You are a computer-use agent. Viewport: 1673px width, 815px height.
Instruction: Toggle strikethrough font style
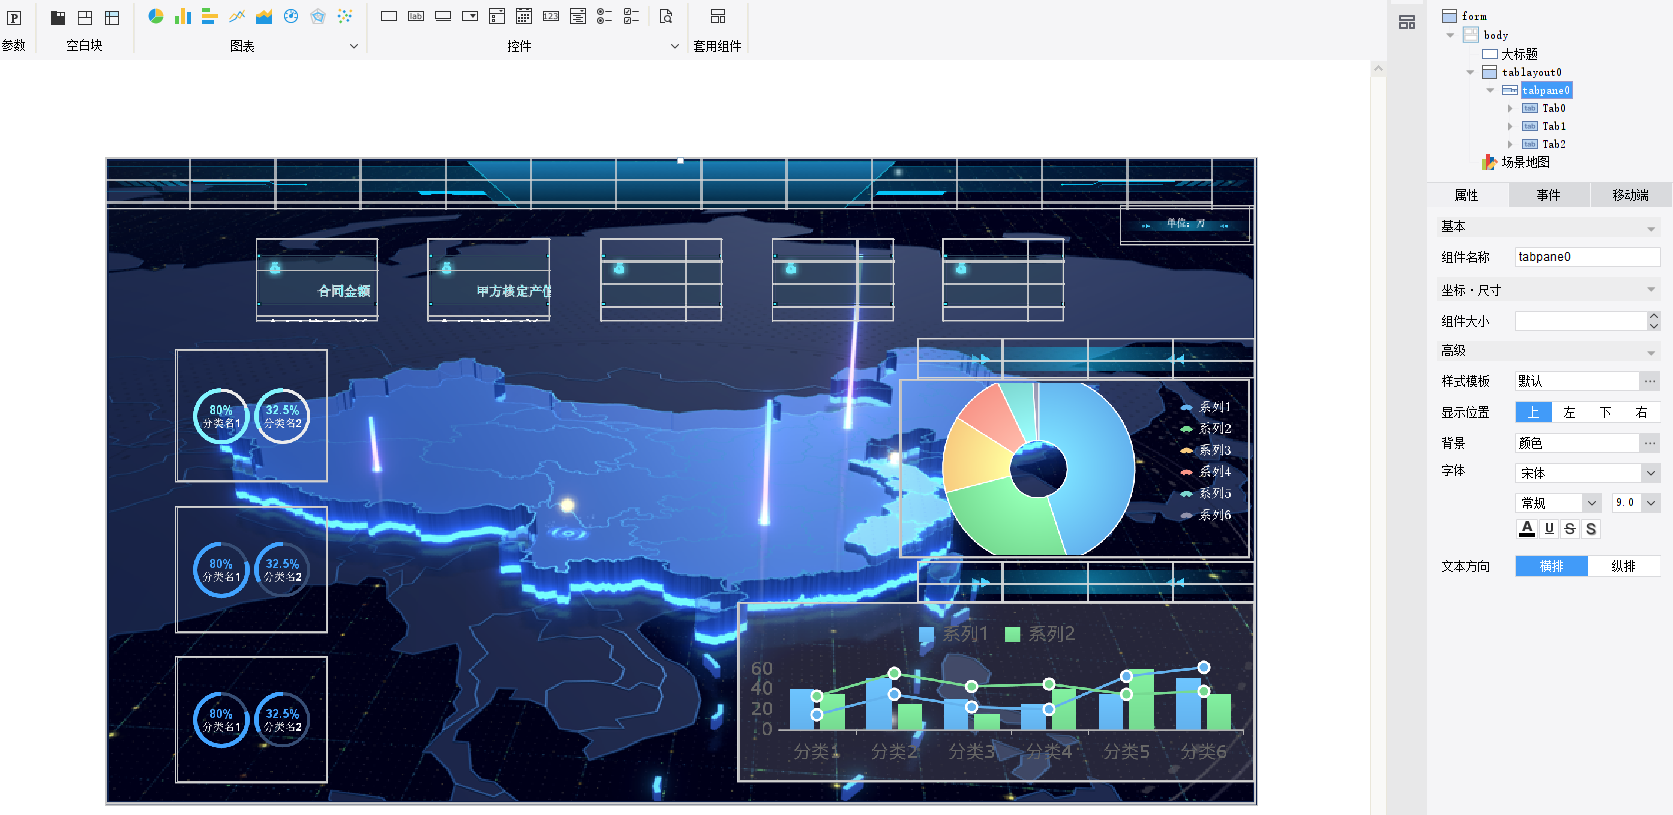[1570, 529]
